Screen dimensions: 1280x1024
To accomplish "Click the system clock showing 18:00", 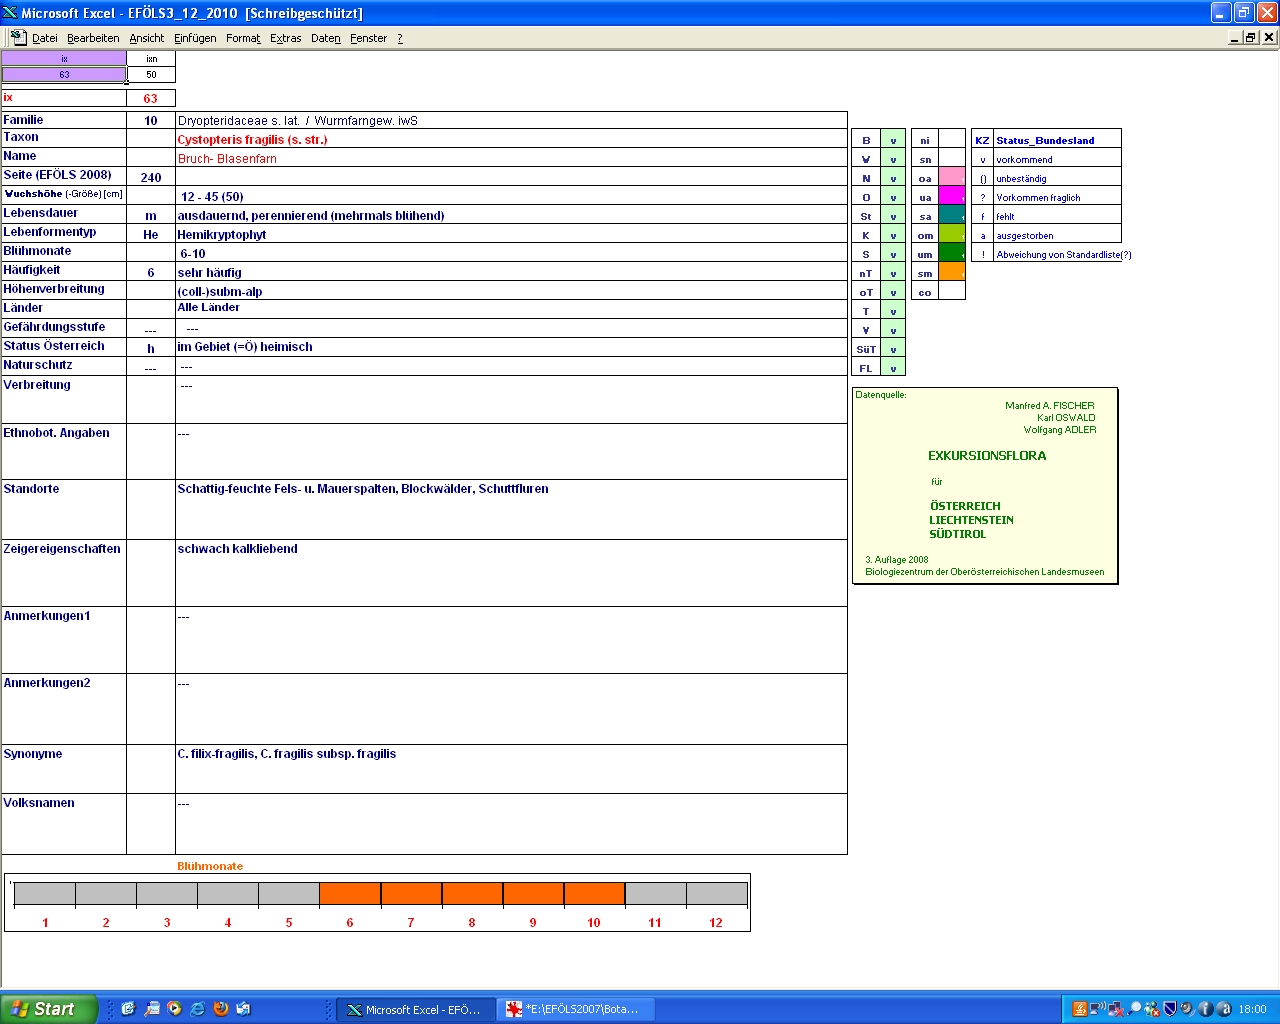I will pyautogui.click(x=1252, y=1009).
